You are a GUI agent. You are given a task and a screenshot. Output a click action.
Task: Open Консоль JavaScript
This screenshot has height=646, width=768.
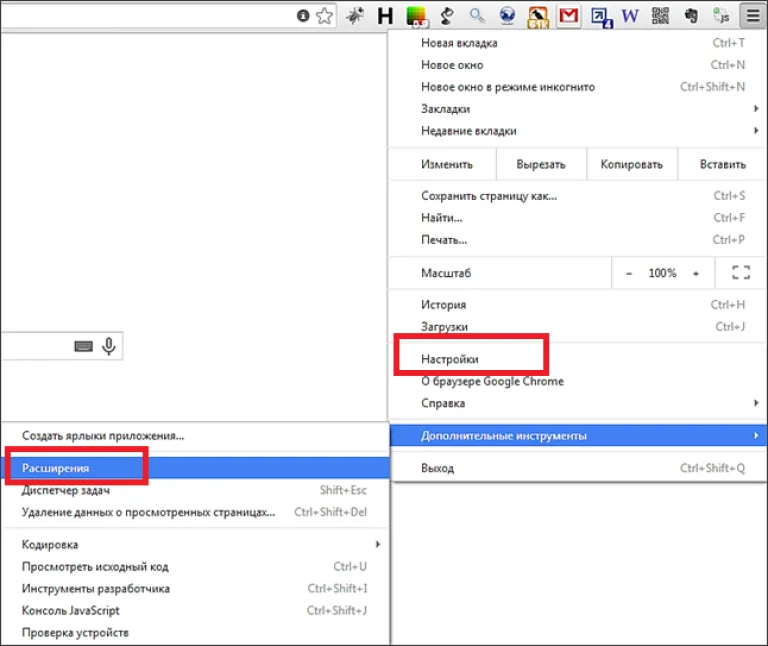click(195, 611)
